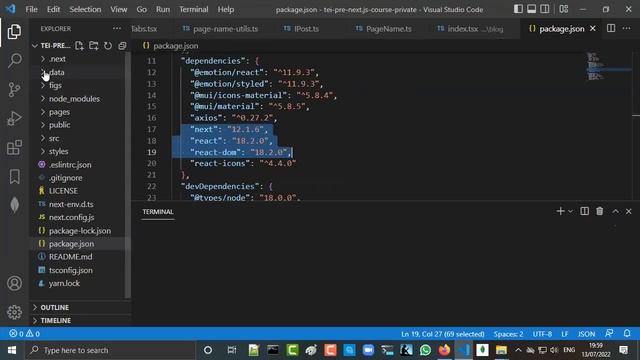Customize layout from title bar
The width and height of the screenshot is (640, 360).
[564, 9]
